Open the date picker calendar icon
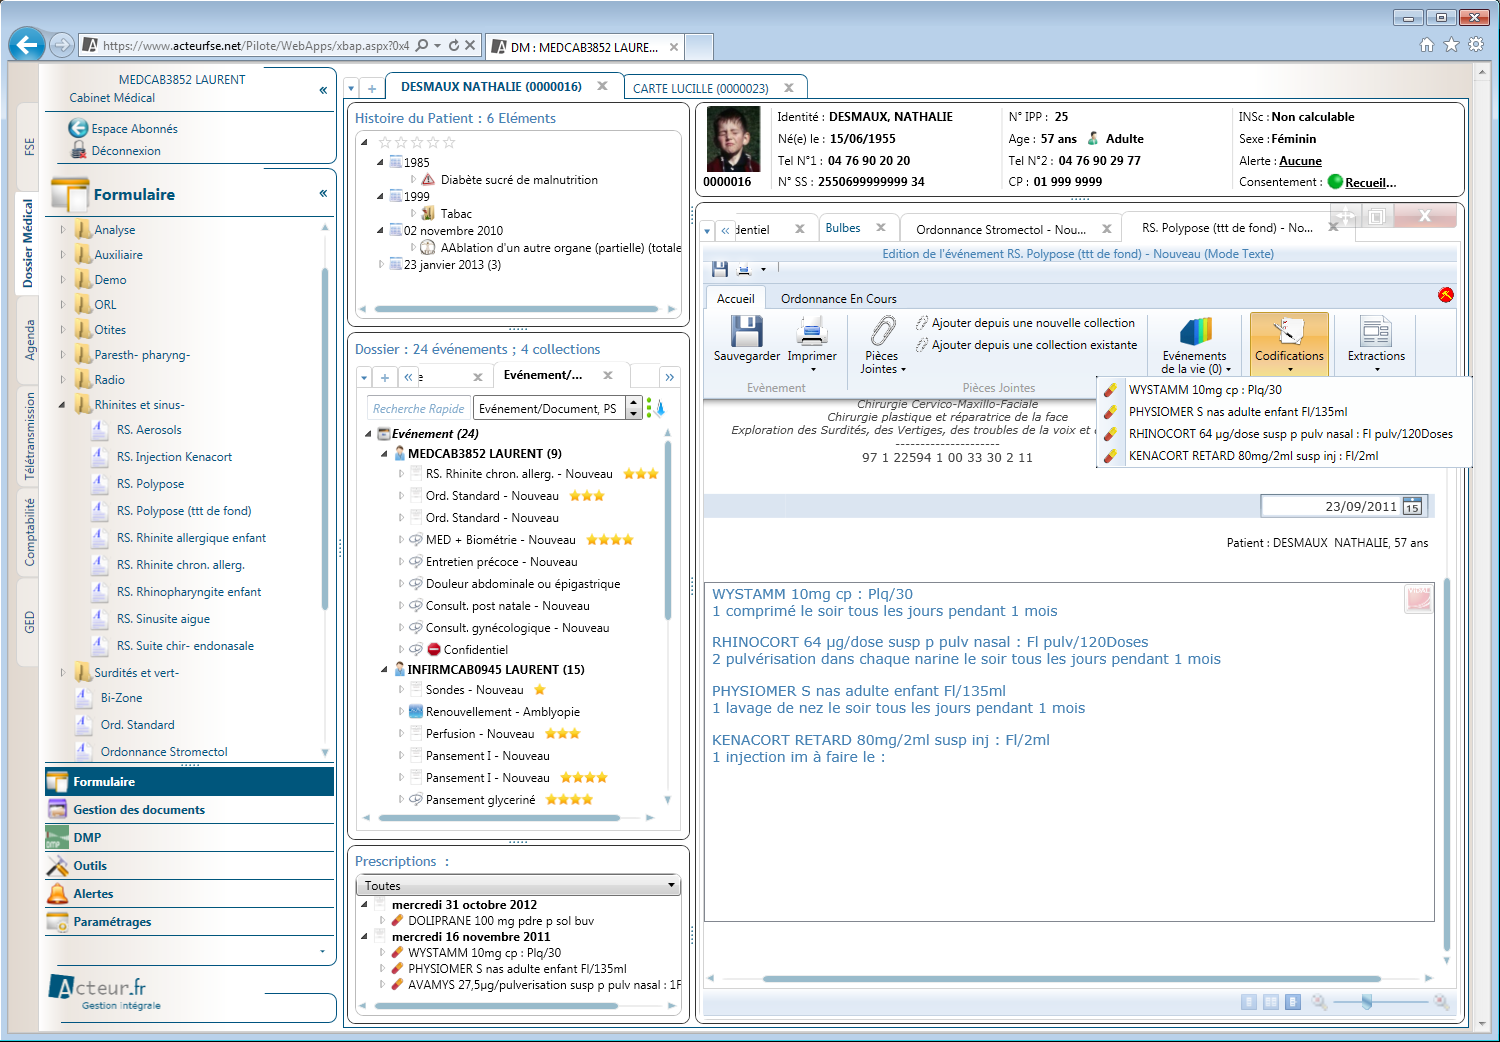1500x1042 pixels. click(x=1412, y=506)
